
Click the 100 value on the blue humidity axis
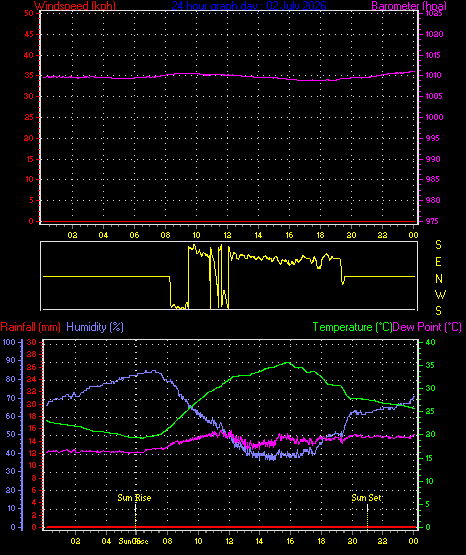[x=9, y=342]
